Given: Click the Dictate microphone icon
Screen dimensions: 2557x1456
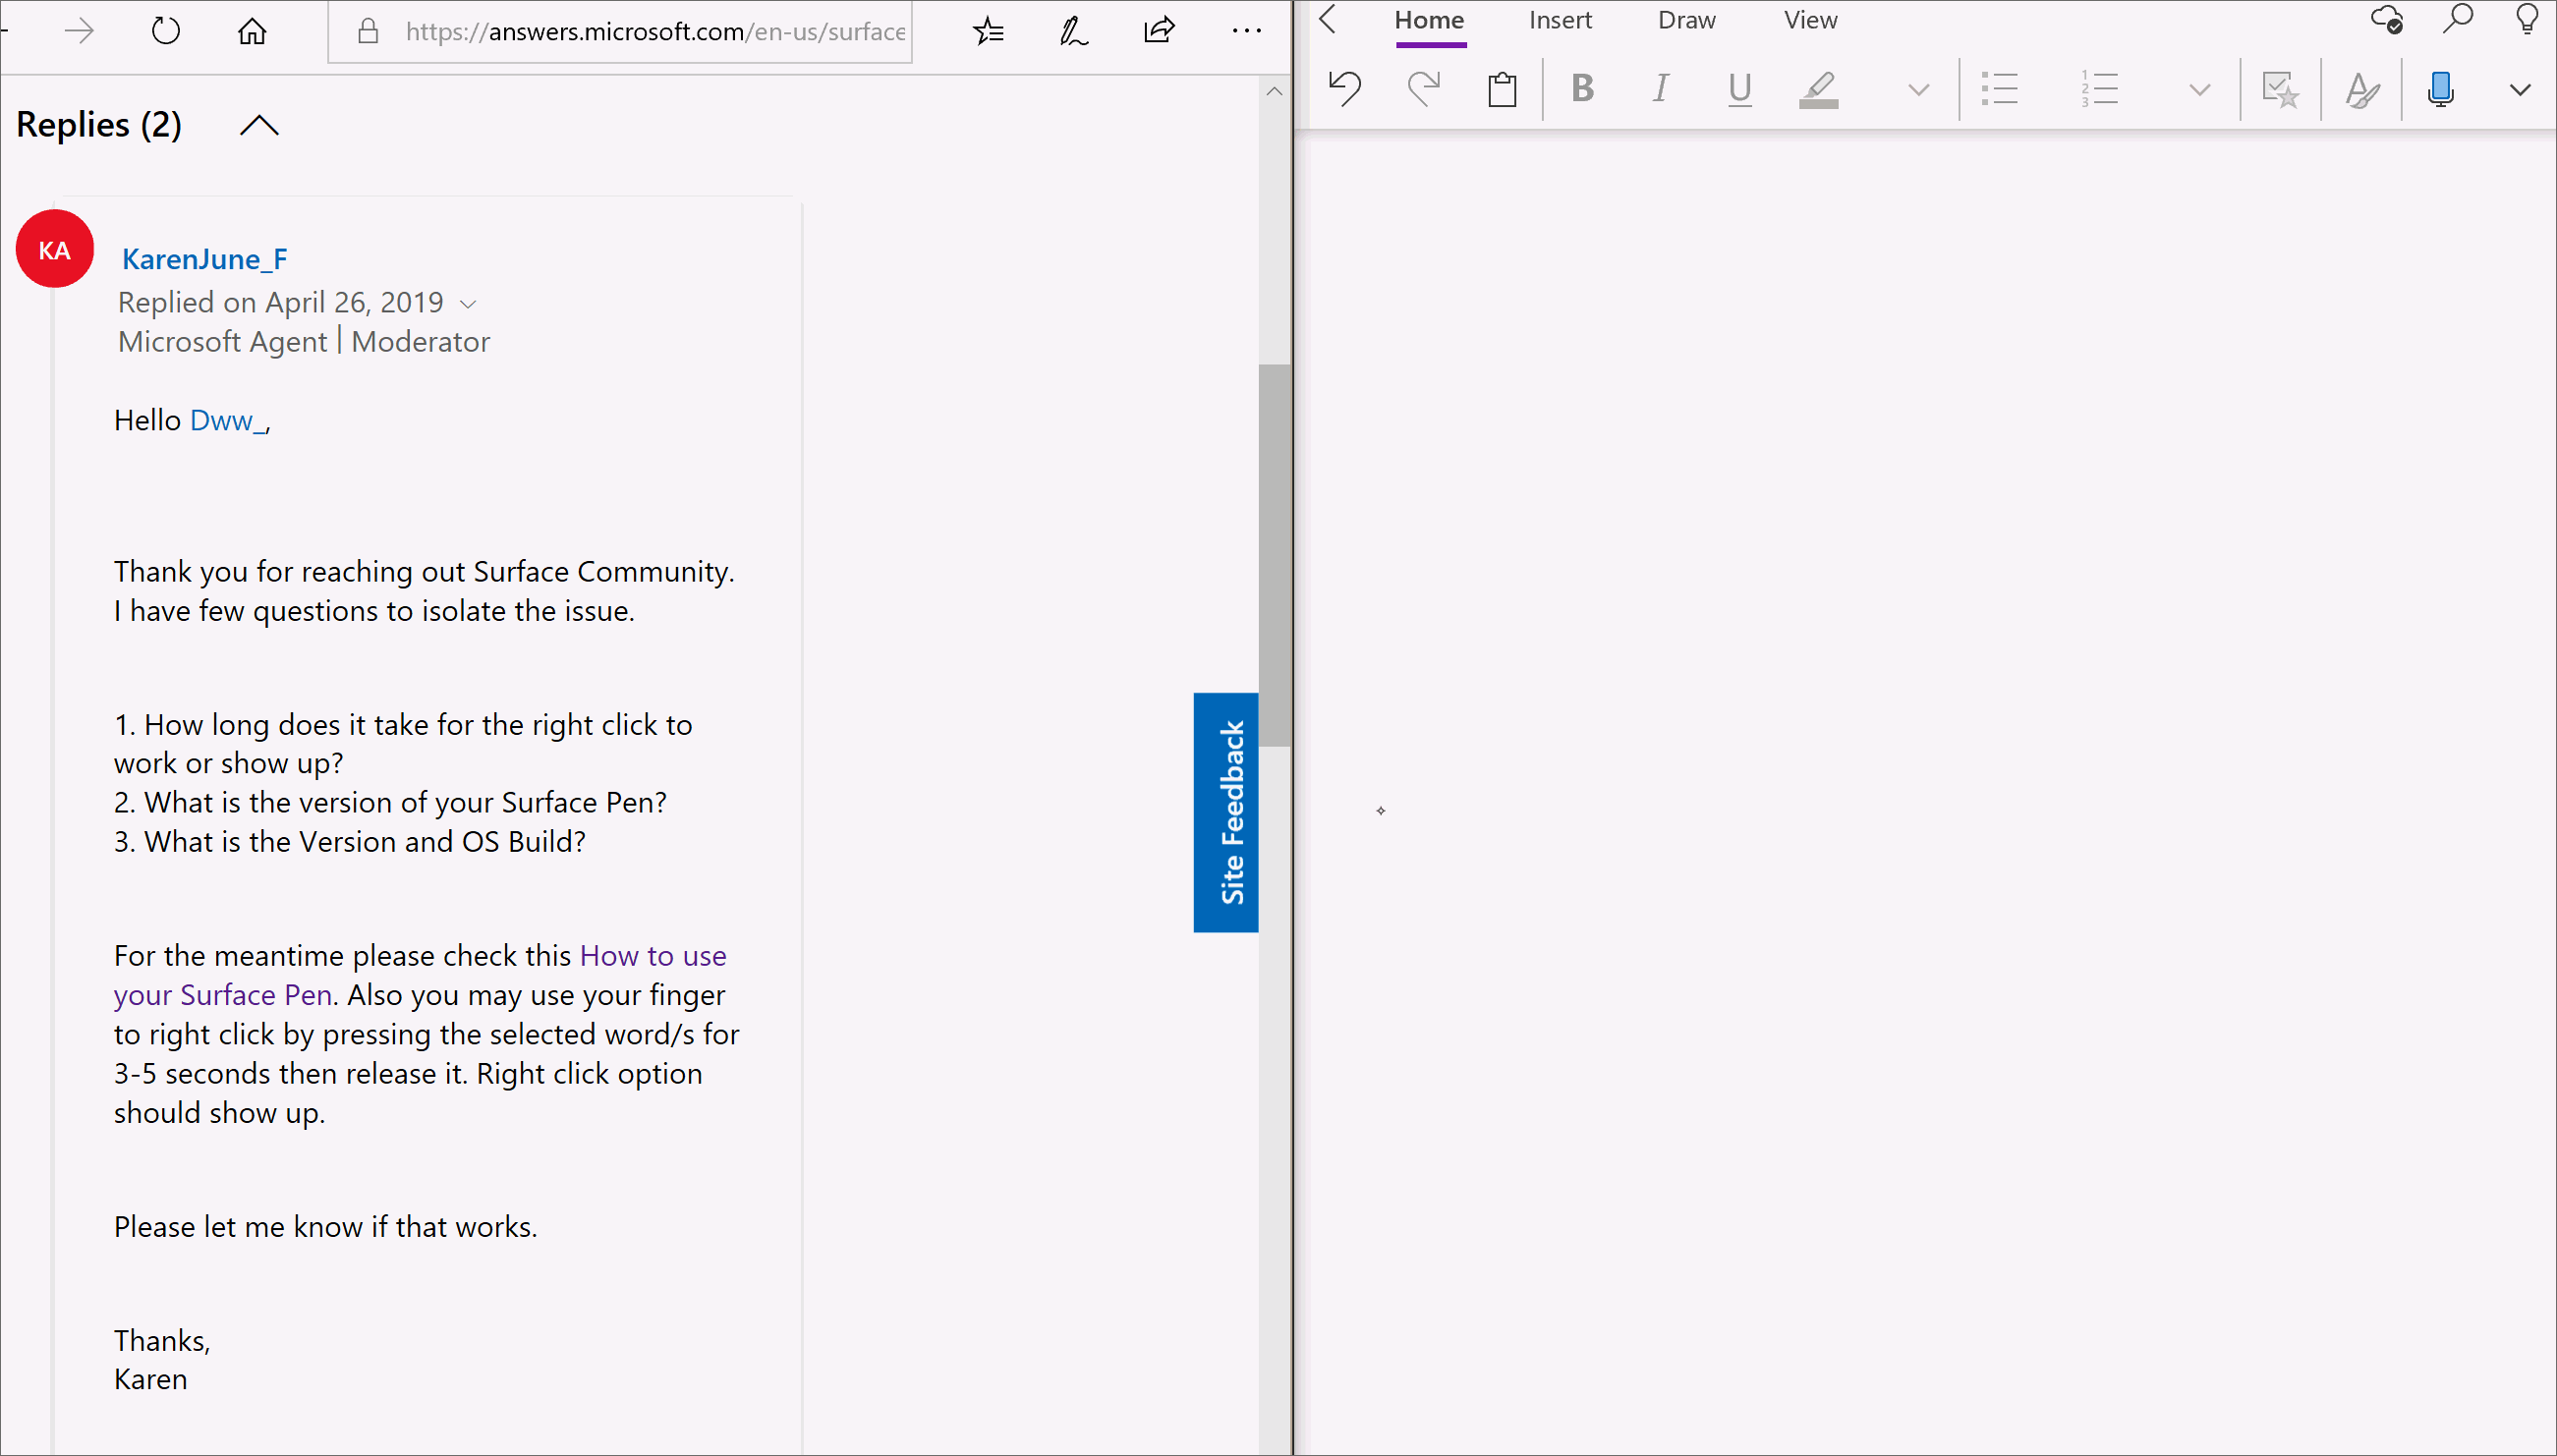Looking at the screenshot, I should click(2440, 89).
